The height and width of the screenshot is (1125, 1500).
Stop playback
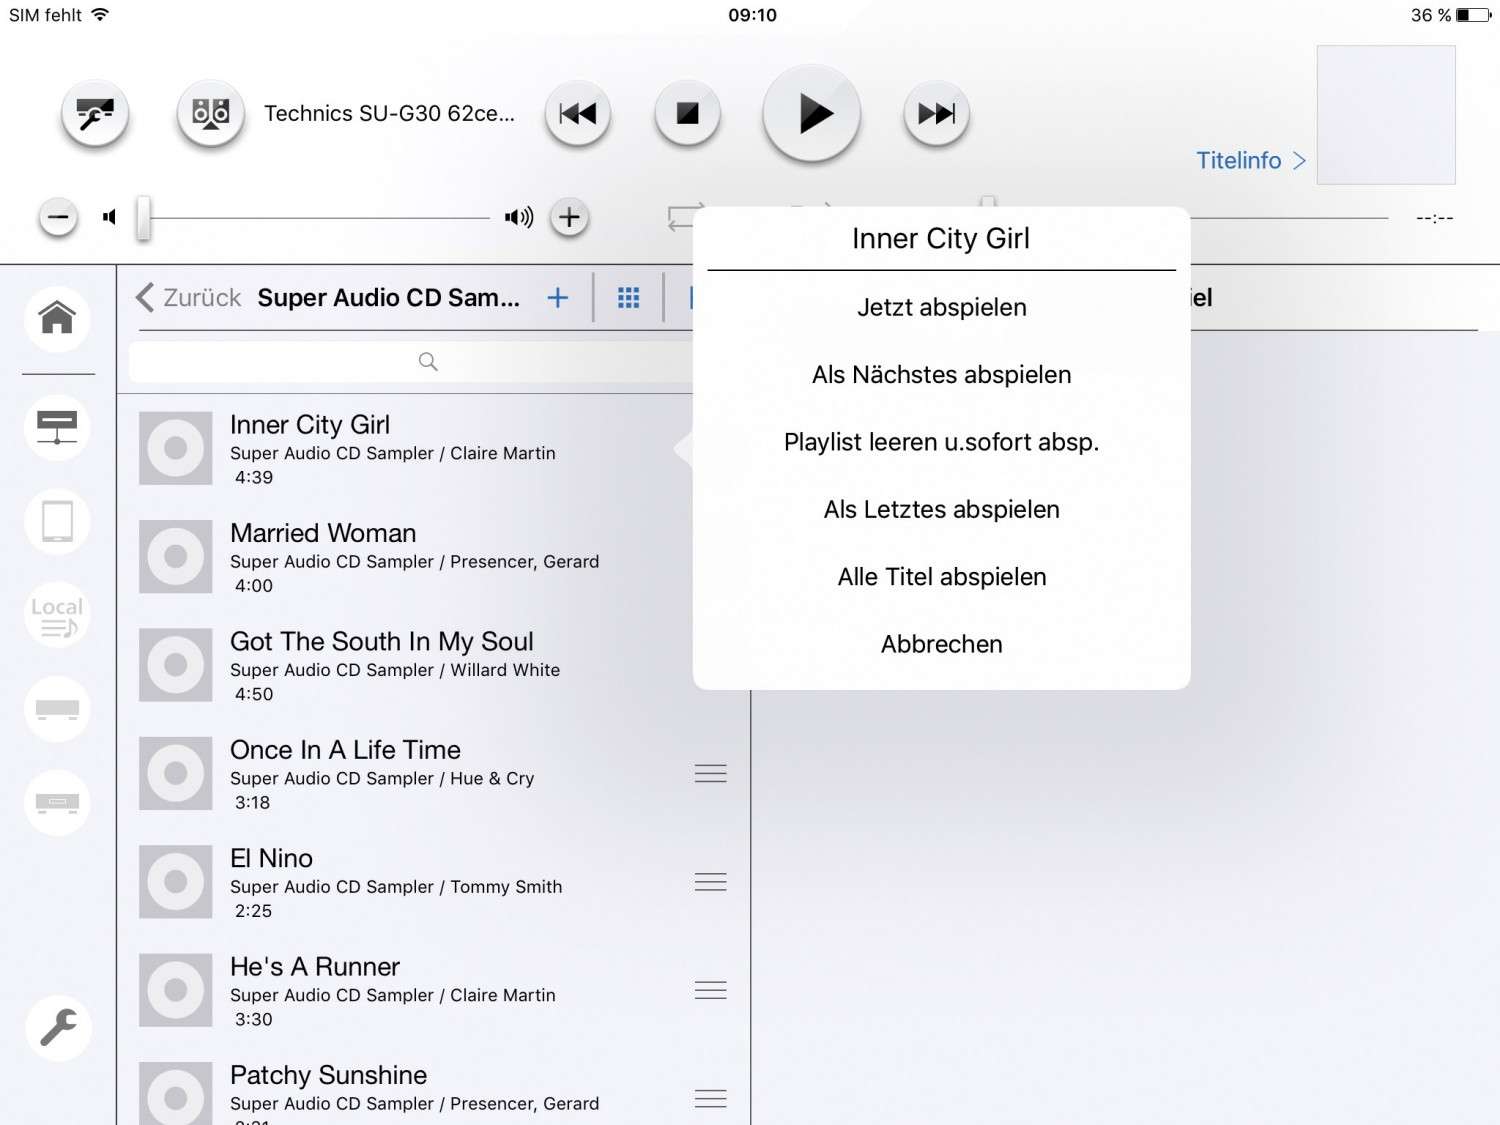[x=687, y=114]
